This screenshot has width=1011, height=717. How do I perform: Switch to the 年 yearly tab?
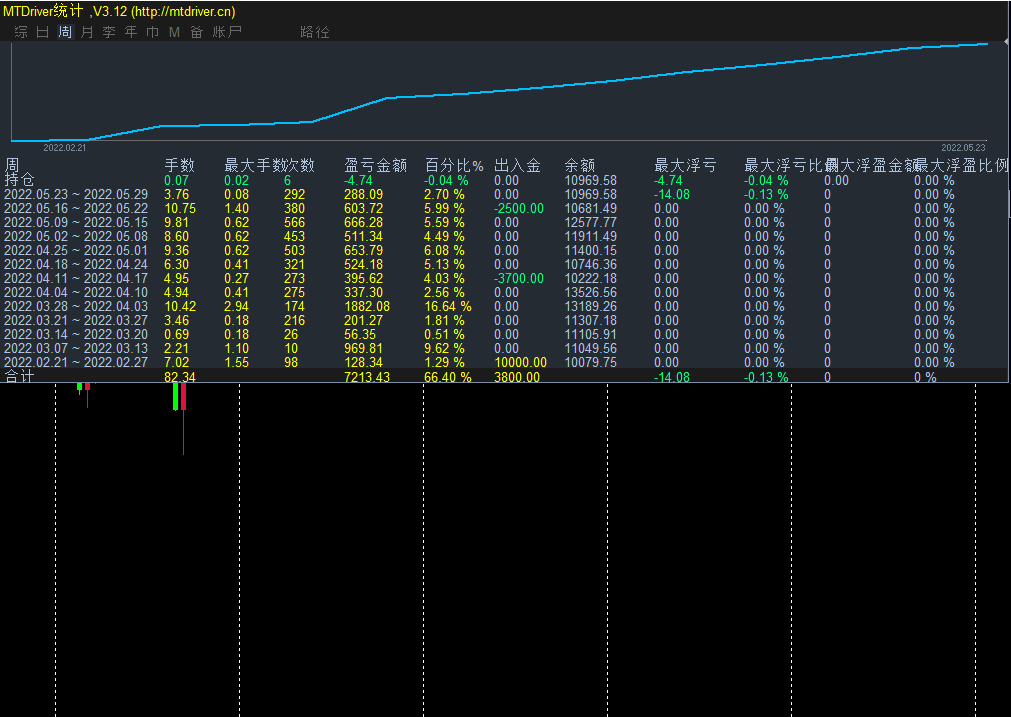pyautogui.click(x=131, y=32)
